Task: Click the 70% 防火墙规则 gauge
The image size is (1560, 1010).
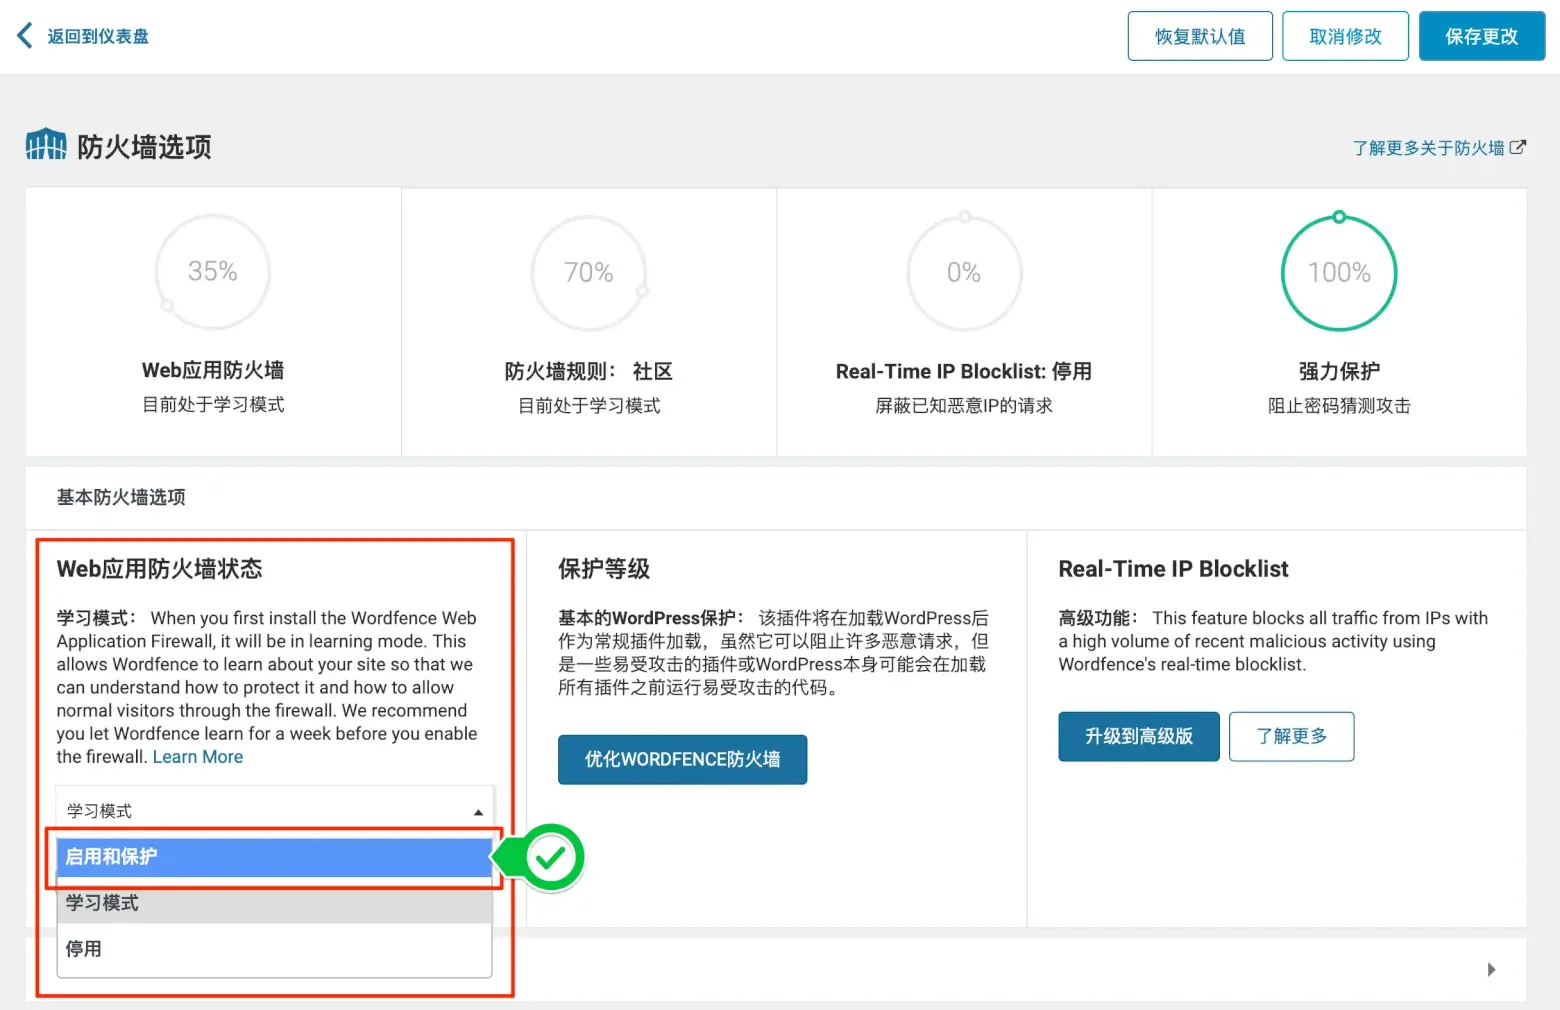Action: click(x=588, y=272)
